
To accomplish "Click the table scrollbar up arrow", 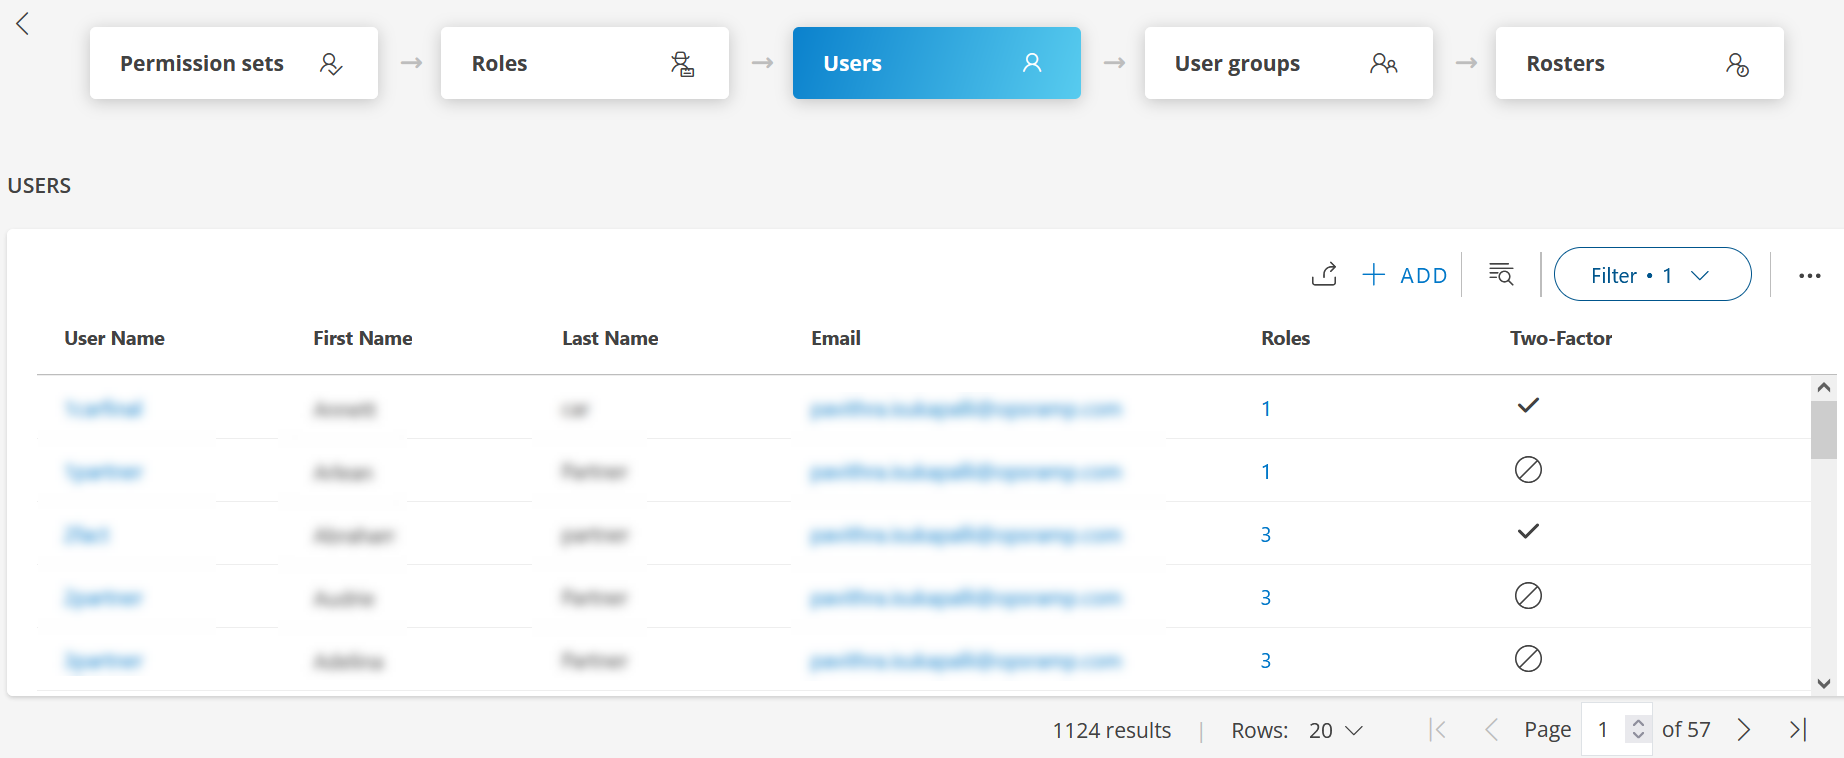I will click(x=1824, y=387).
